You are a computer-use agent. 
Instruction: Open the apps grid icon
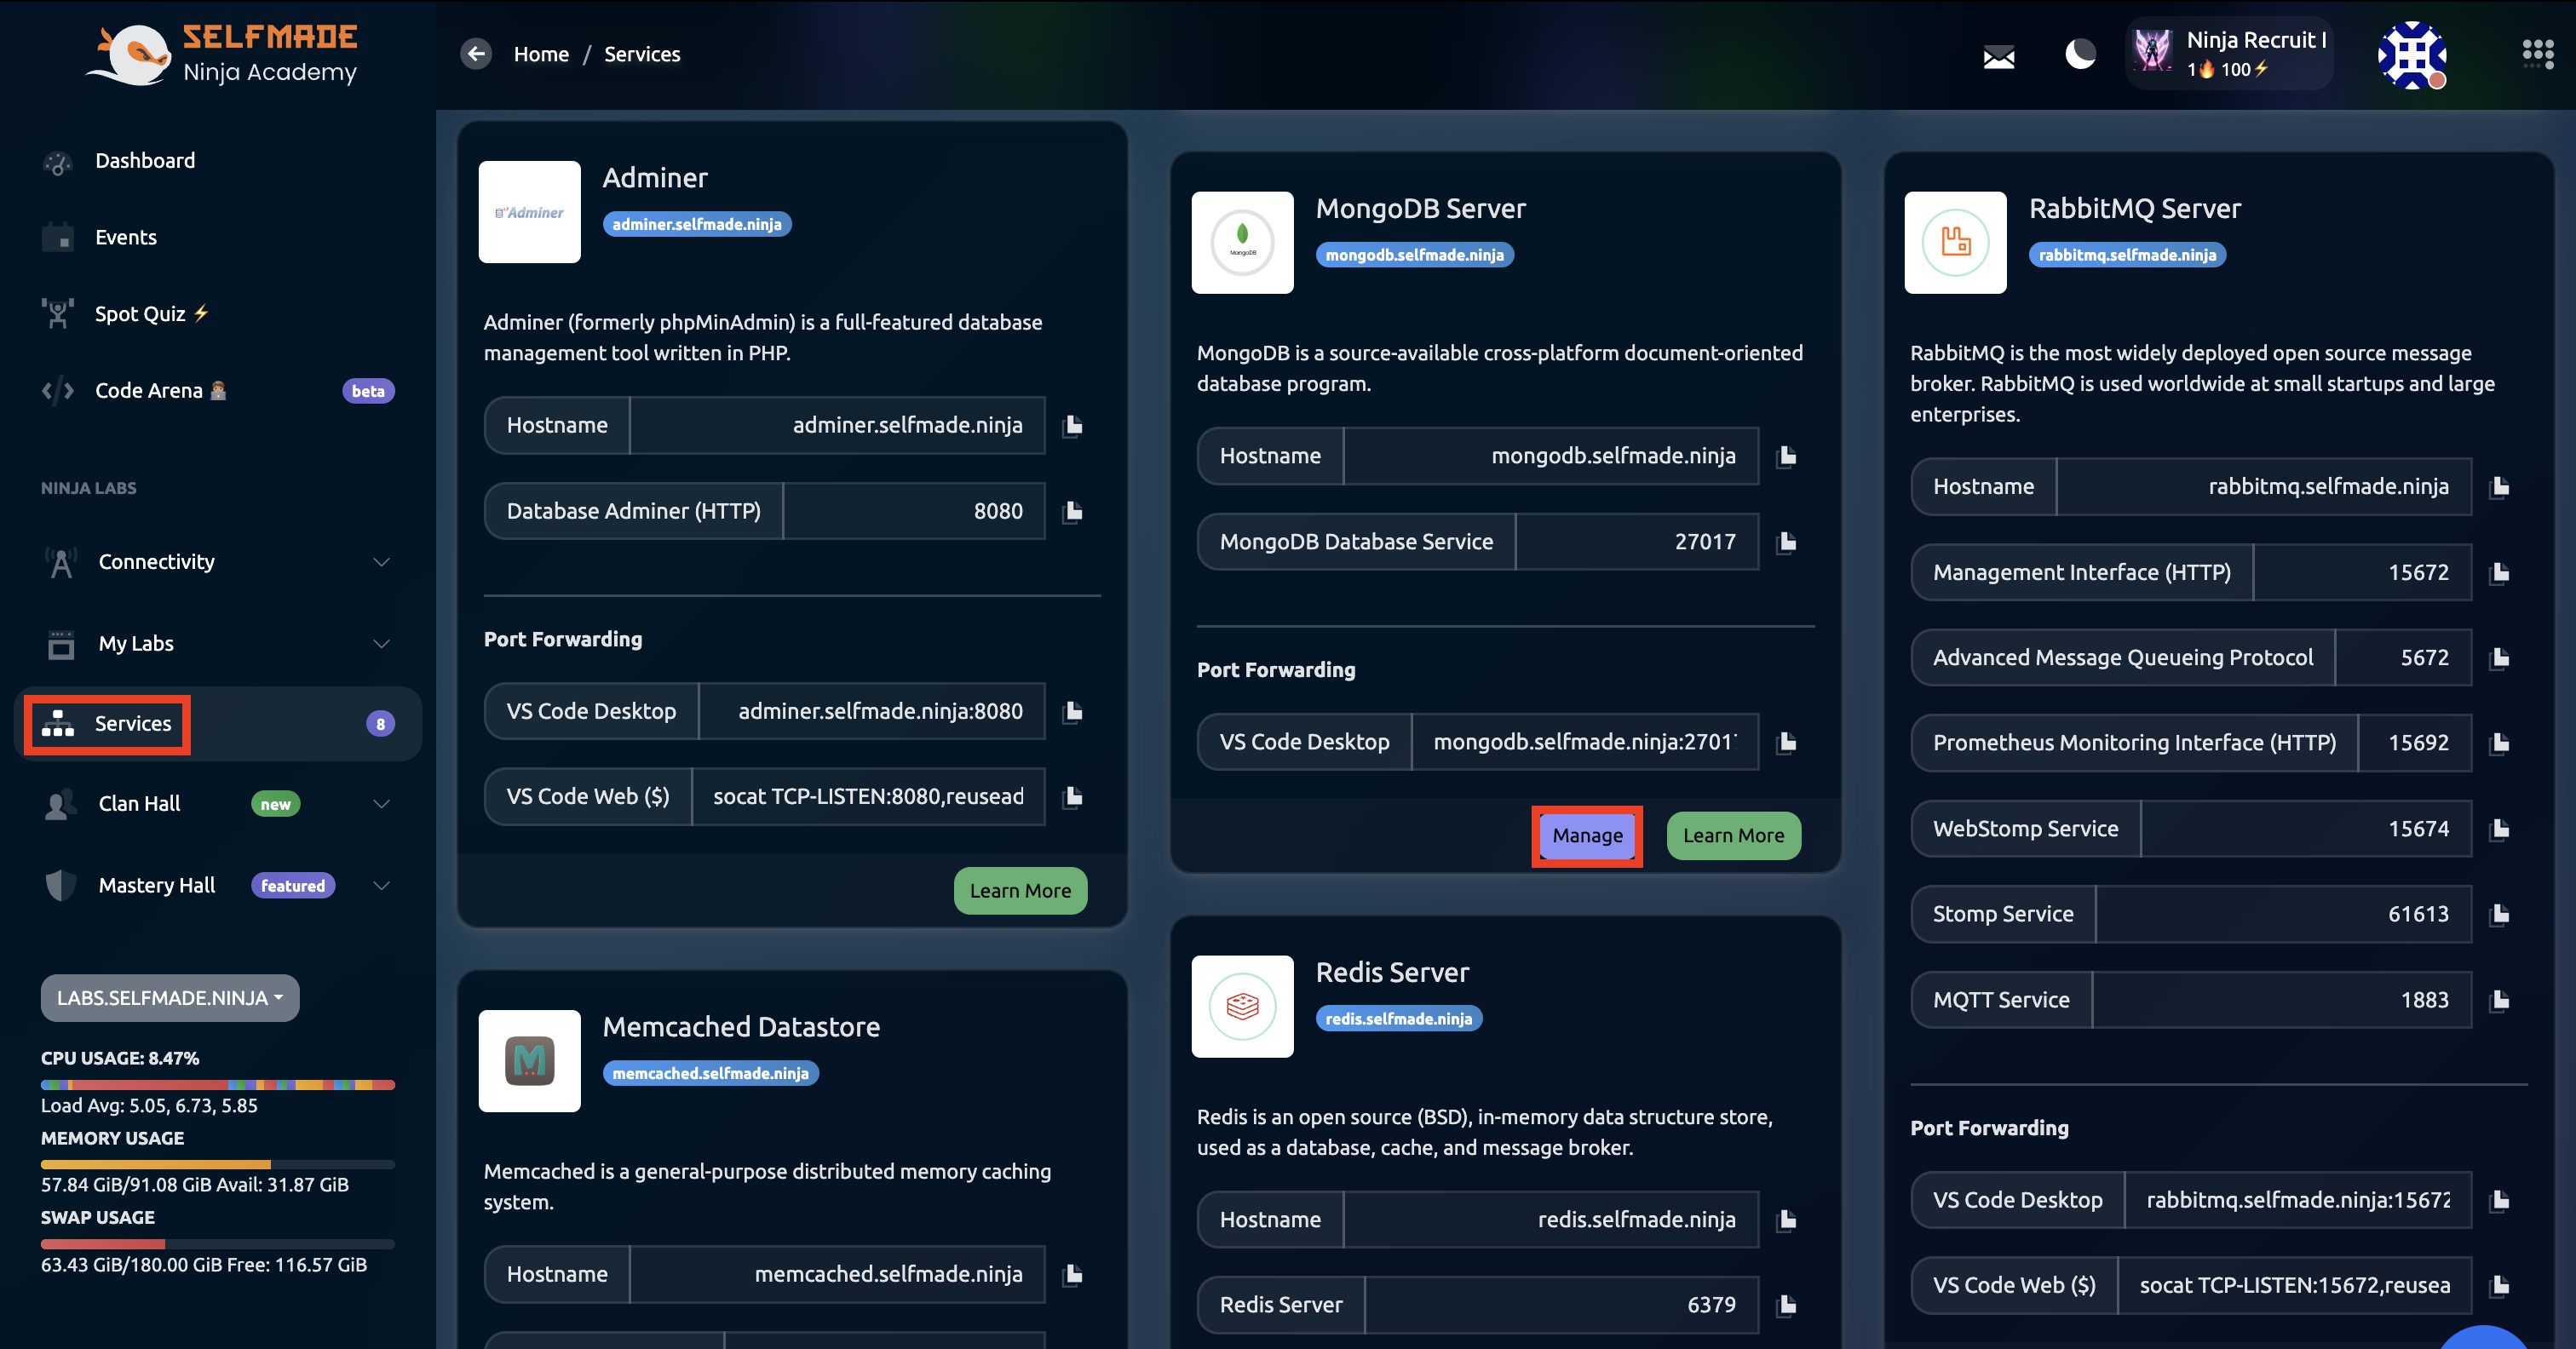point(2538,54)
